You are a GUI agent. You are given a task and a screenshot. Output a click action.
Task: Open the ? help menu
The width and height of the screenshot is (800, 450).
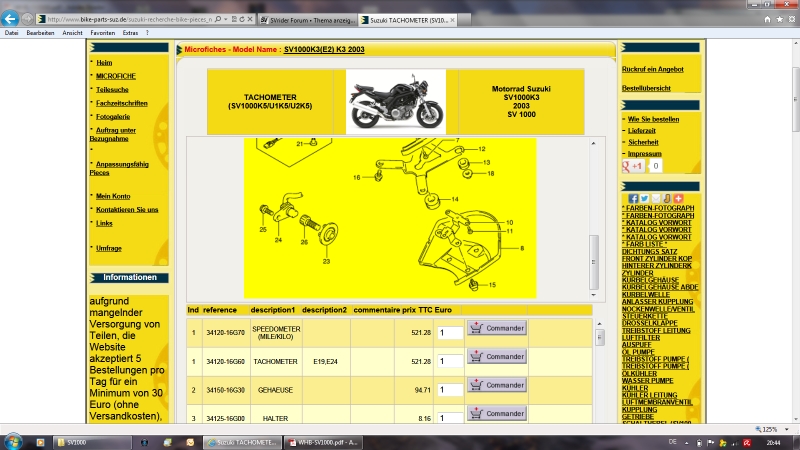click(147, 33)
